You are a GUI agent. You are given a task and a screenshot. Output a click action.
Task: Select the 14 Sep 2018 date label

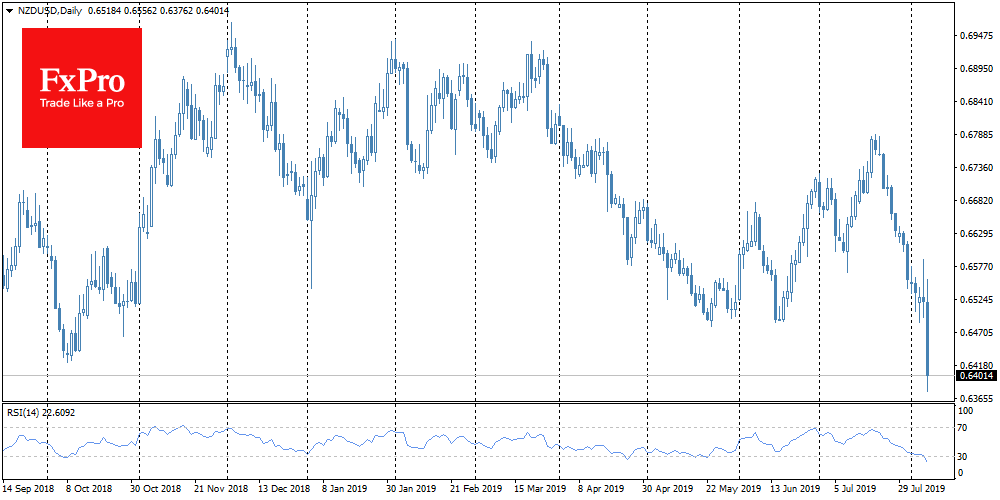[28, 491]
